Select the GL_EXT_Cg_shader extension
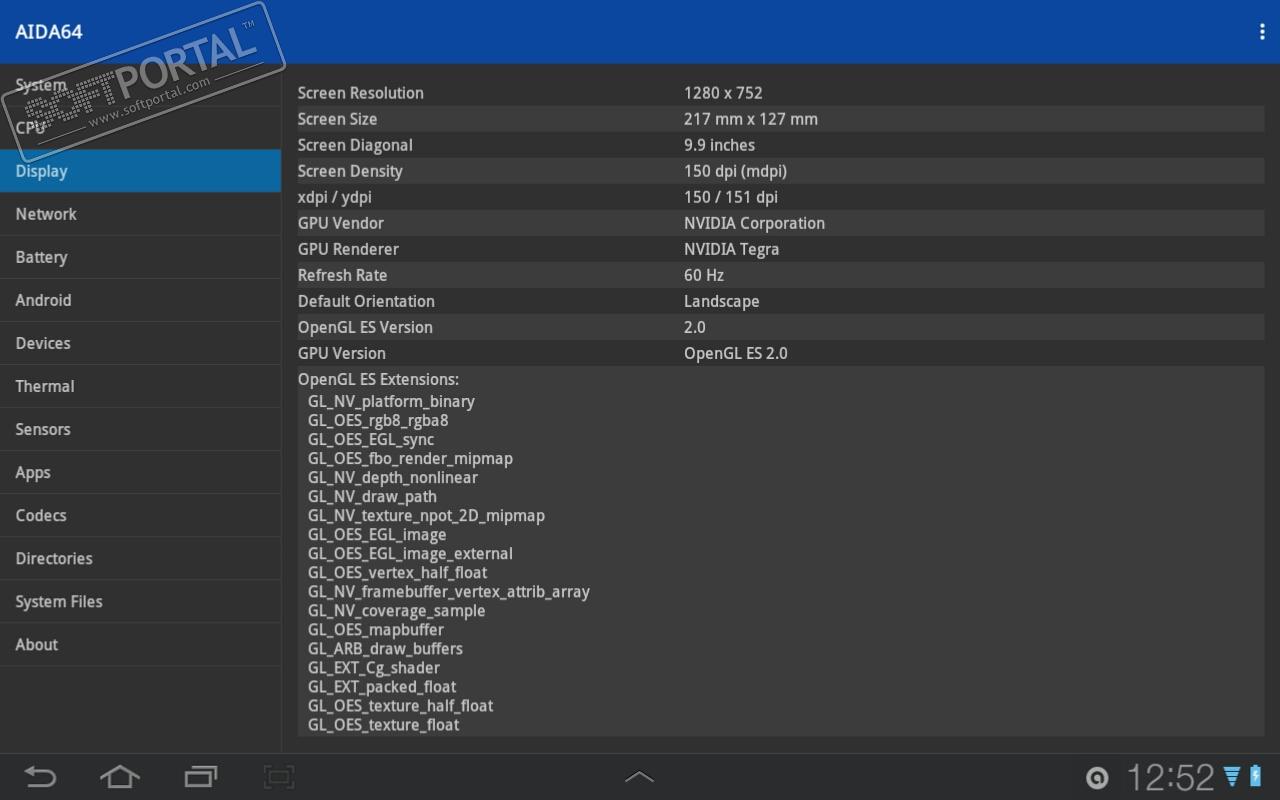The width and height of the screenshot is (1280, 800). click(x=374, y=667)
